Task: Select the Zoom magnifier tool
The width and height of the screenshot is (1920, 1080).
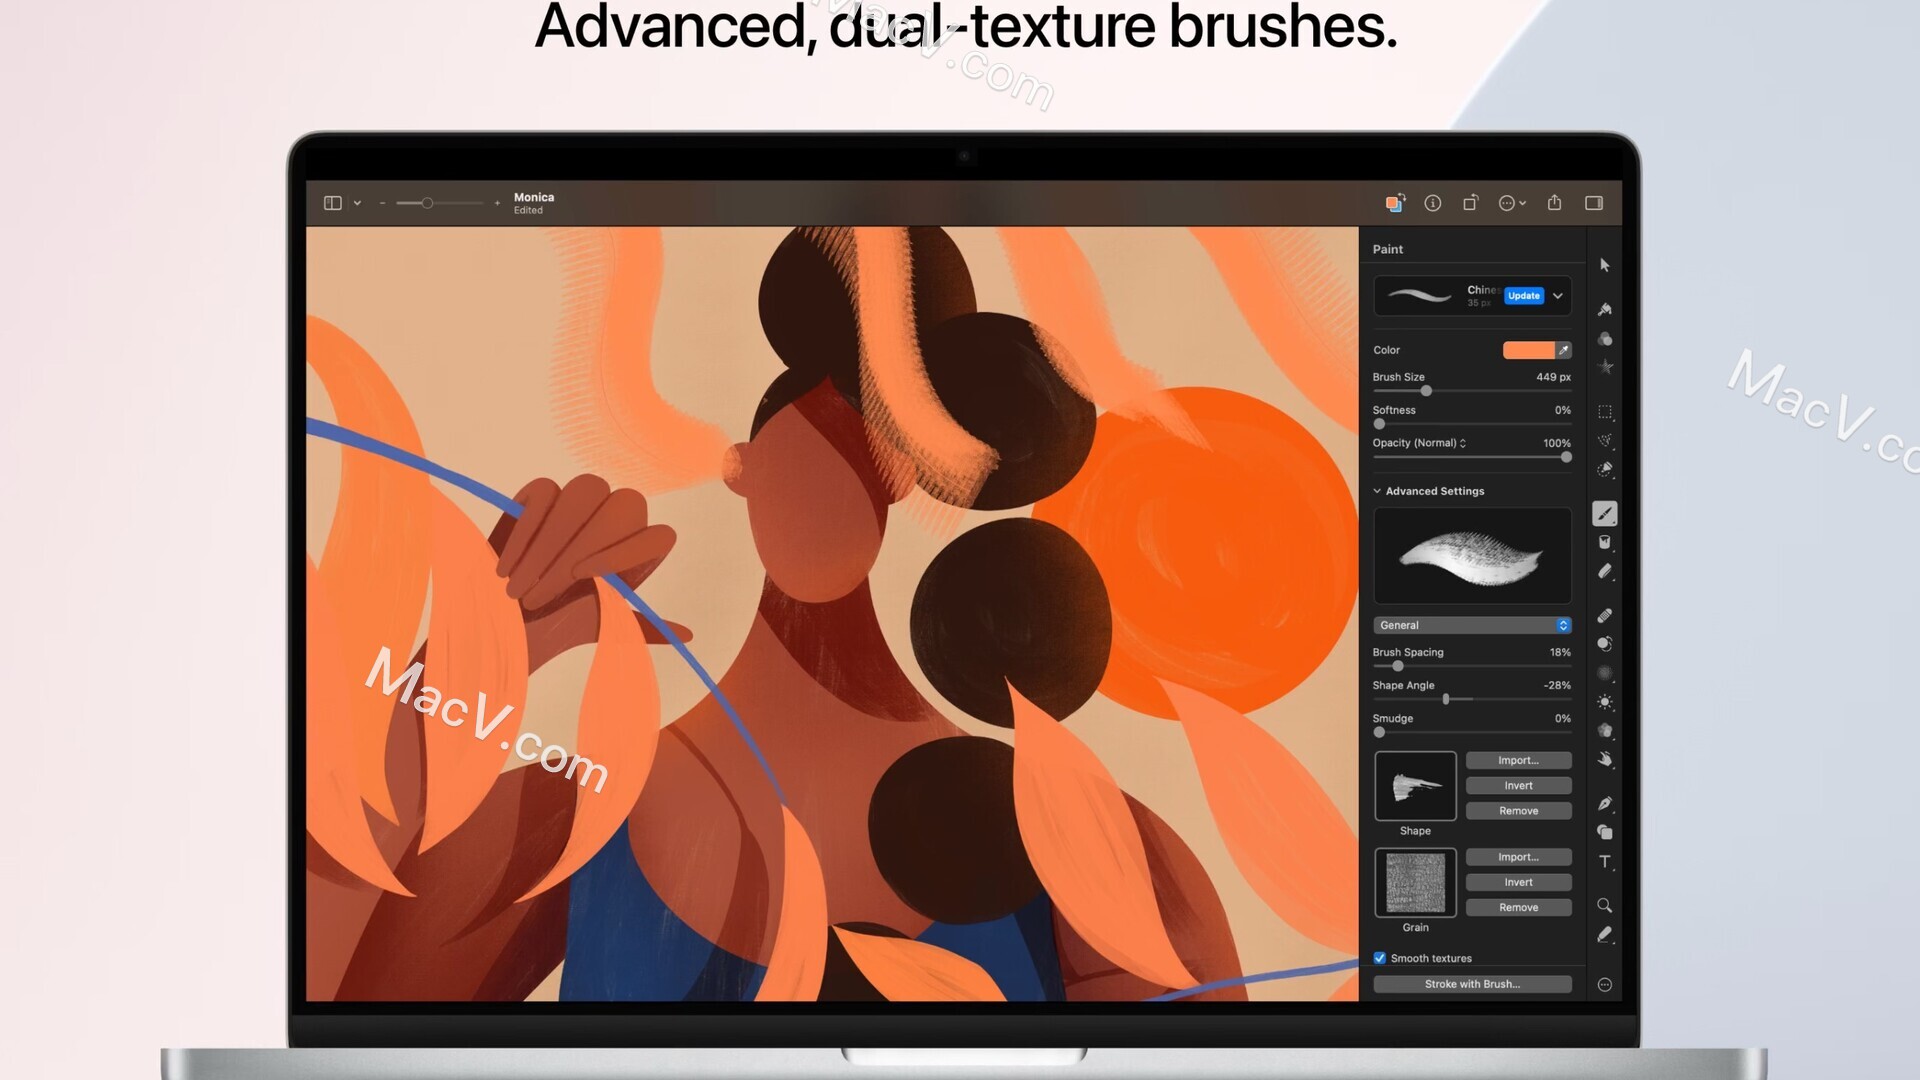Action: pos(1604,906)
